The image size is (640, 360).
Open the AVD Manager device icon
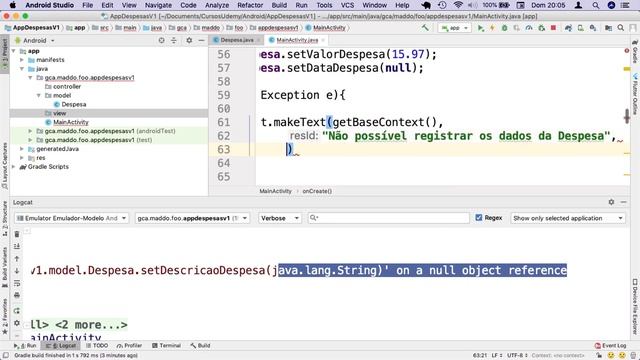click(580, 28)
